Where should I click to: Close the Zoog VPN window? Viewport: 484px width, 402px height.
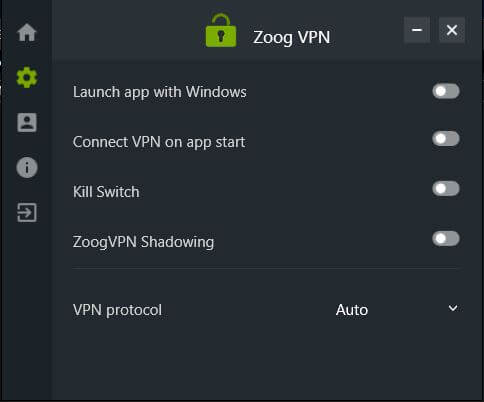click(452, 30)
